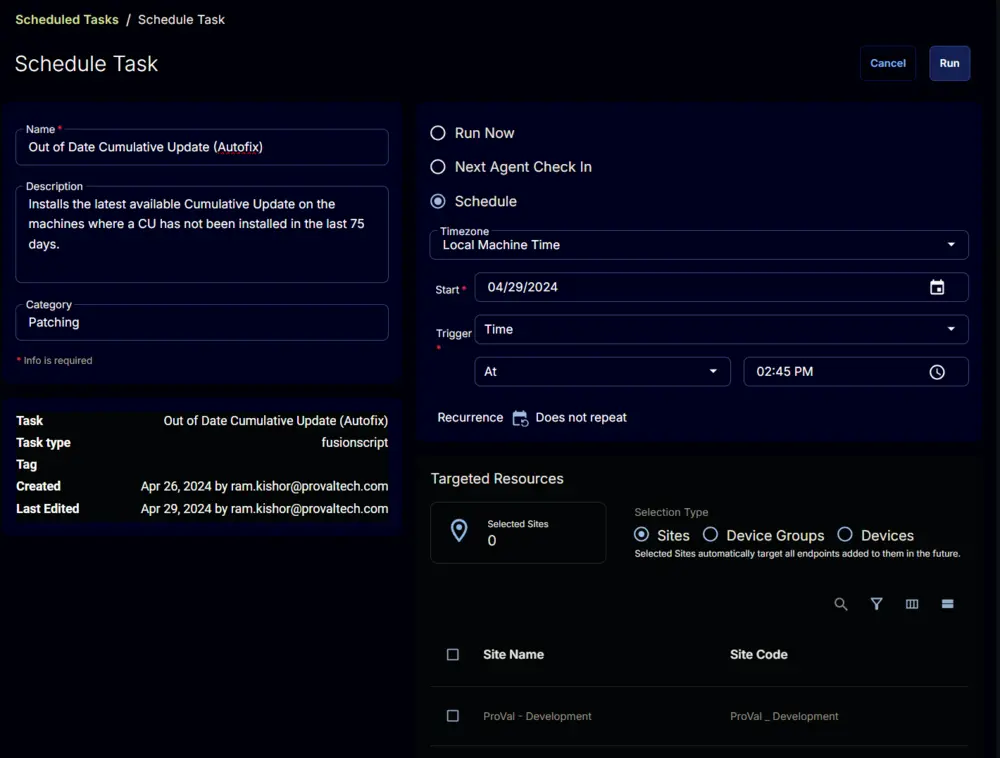Screen dimensions: 1000x758
Task: Click the Run button
Action: pyautogui.click(x=949, y=63)
